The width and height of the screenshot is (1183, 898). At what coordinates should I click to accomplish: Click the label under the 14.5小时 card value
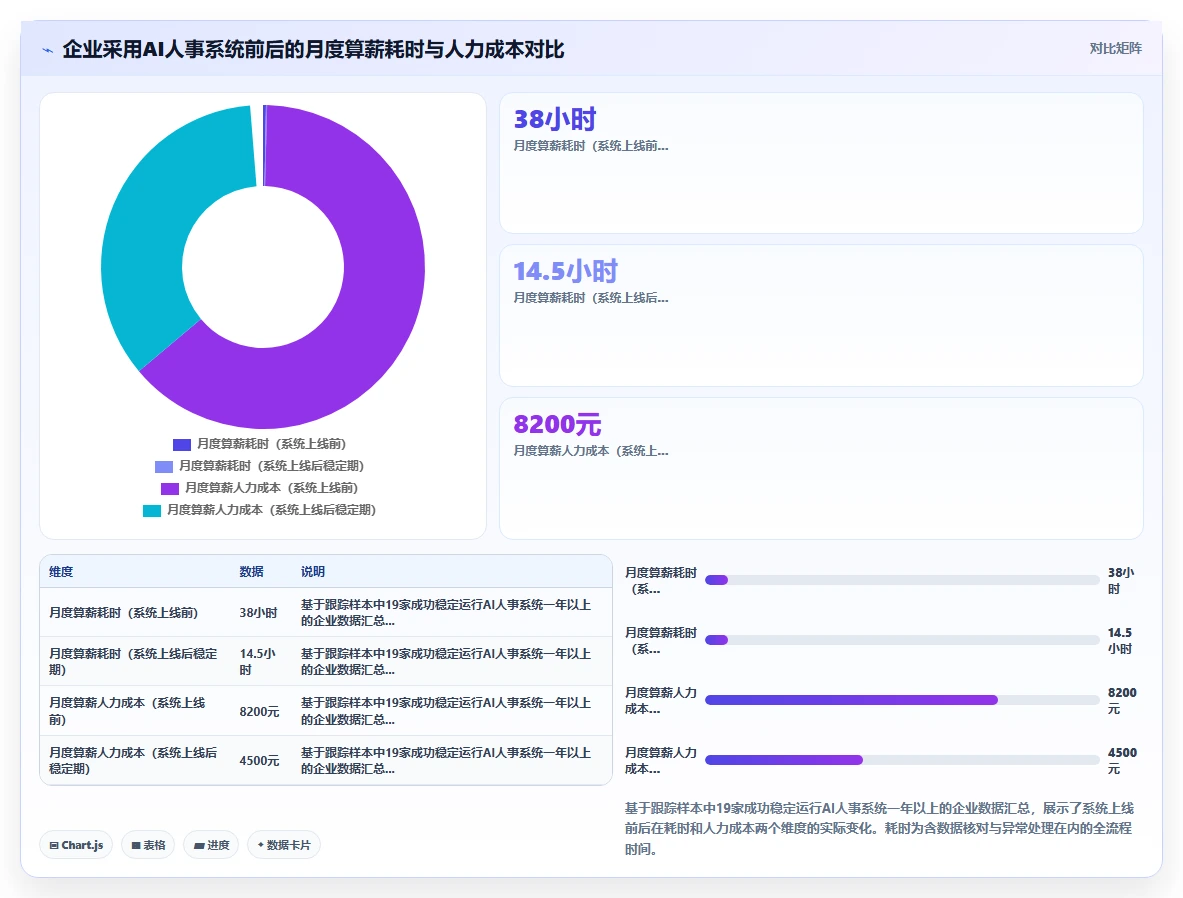pos(591,298)
